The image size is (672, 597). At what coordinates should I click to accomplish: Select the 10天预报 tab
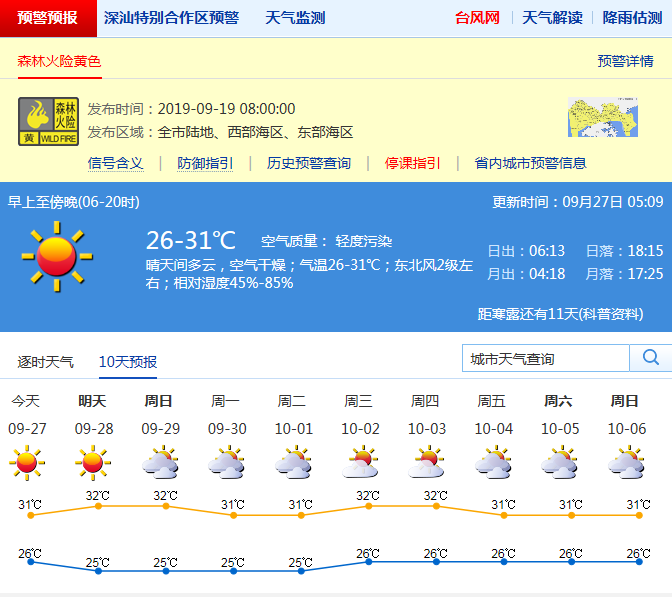tap(128, 362)
